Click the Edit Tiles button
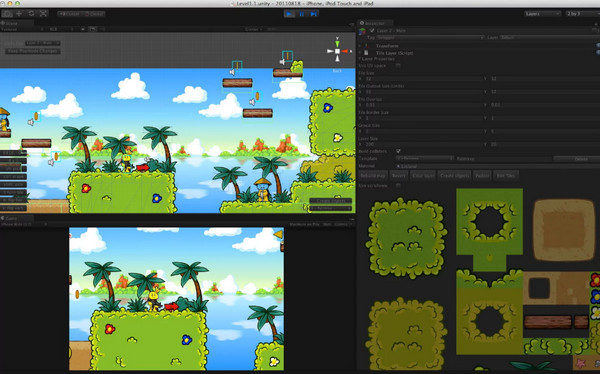The image size is (600, 374). pos(506,175)
